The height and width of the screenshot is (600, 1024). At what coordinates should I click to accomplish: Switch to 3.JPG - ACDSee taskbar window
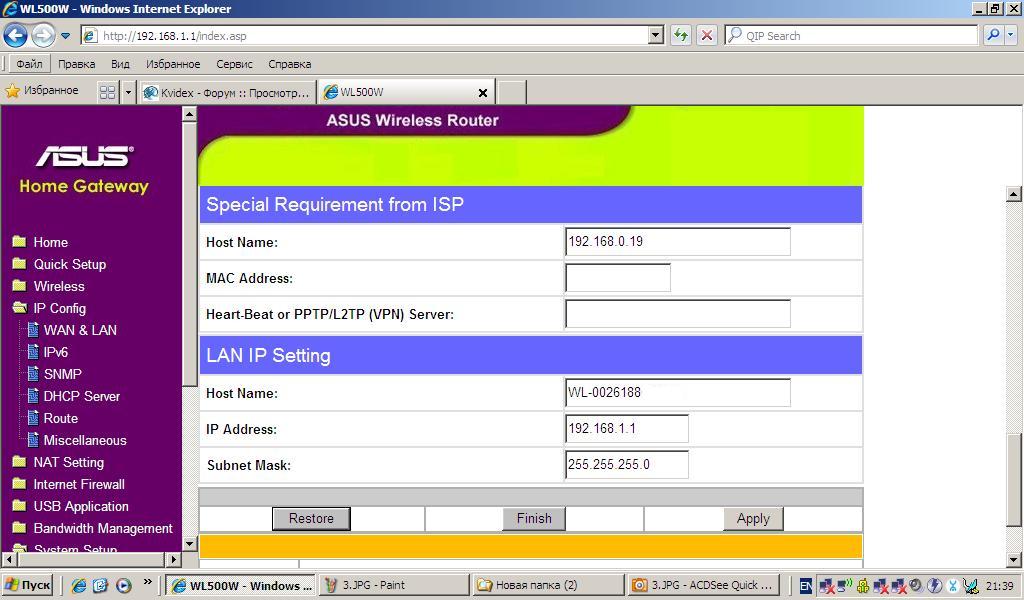tap(704, 585)
